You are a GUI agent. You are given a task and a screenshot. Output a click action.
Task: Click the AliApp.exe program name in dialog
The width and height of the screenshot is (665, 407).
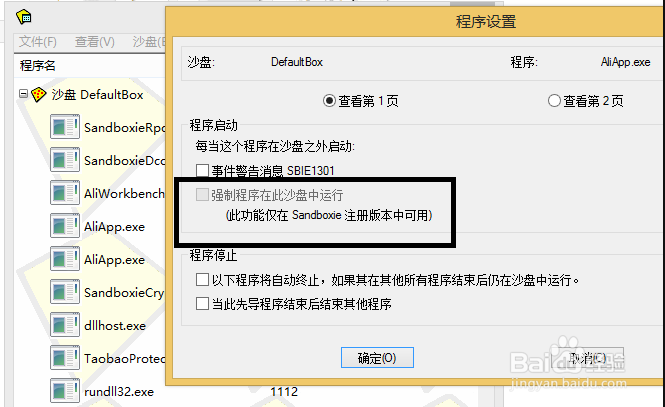click(625, 62)
